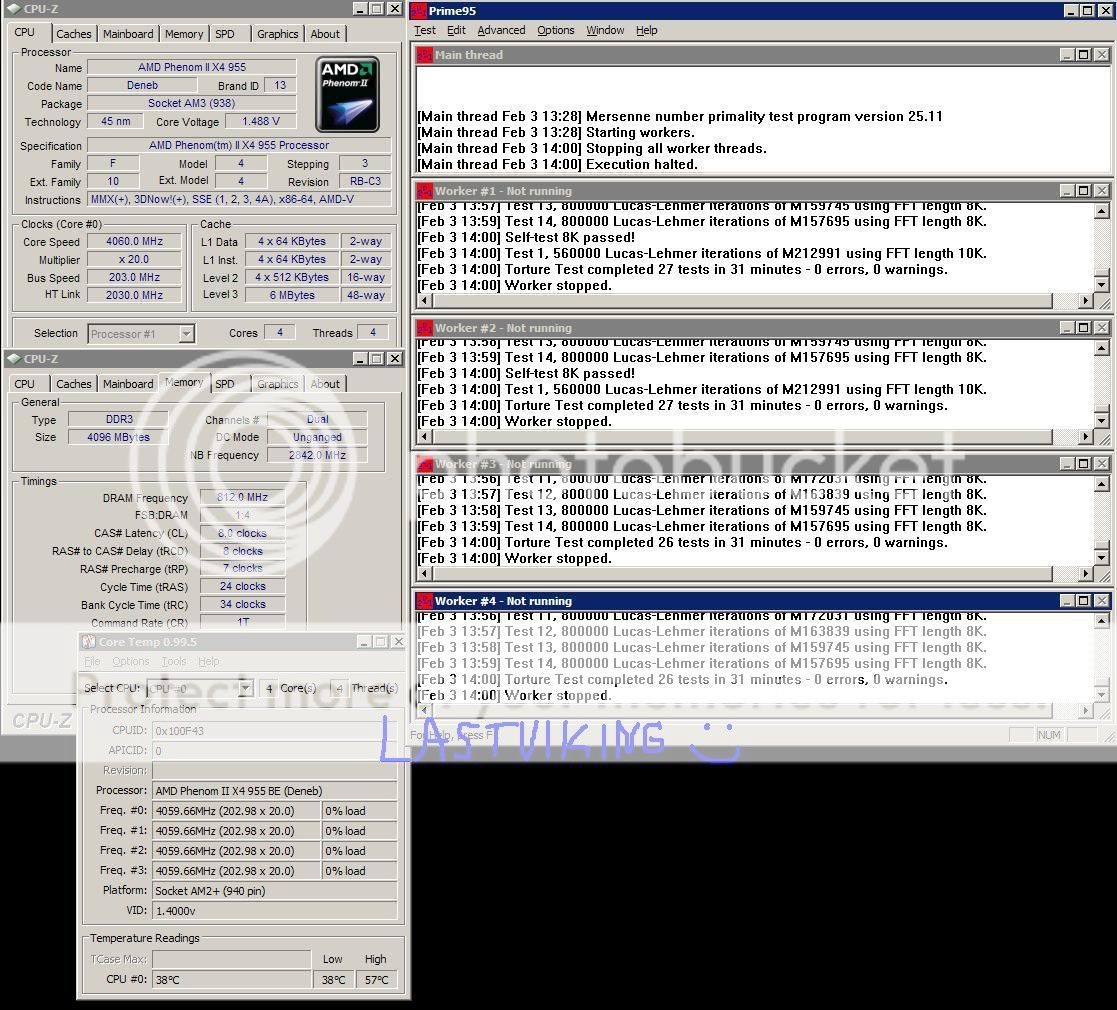The image size is (1117, 1010).
Task: Open the Tools menu in Core Temp
Action: pos(174,662)
